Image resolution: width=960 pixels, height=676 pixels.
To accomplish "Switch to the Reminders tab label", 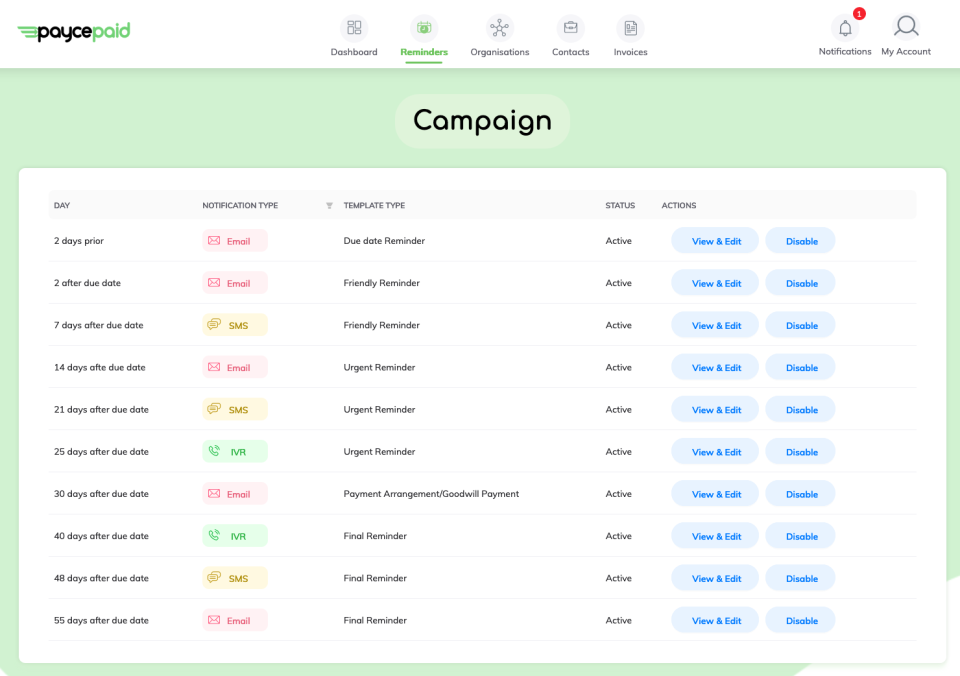I will click(424, 52).
